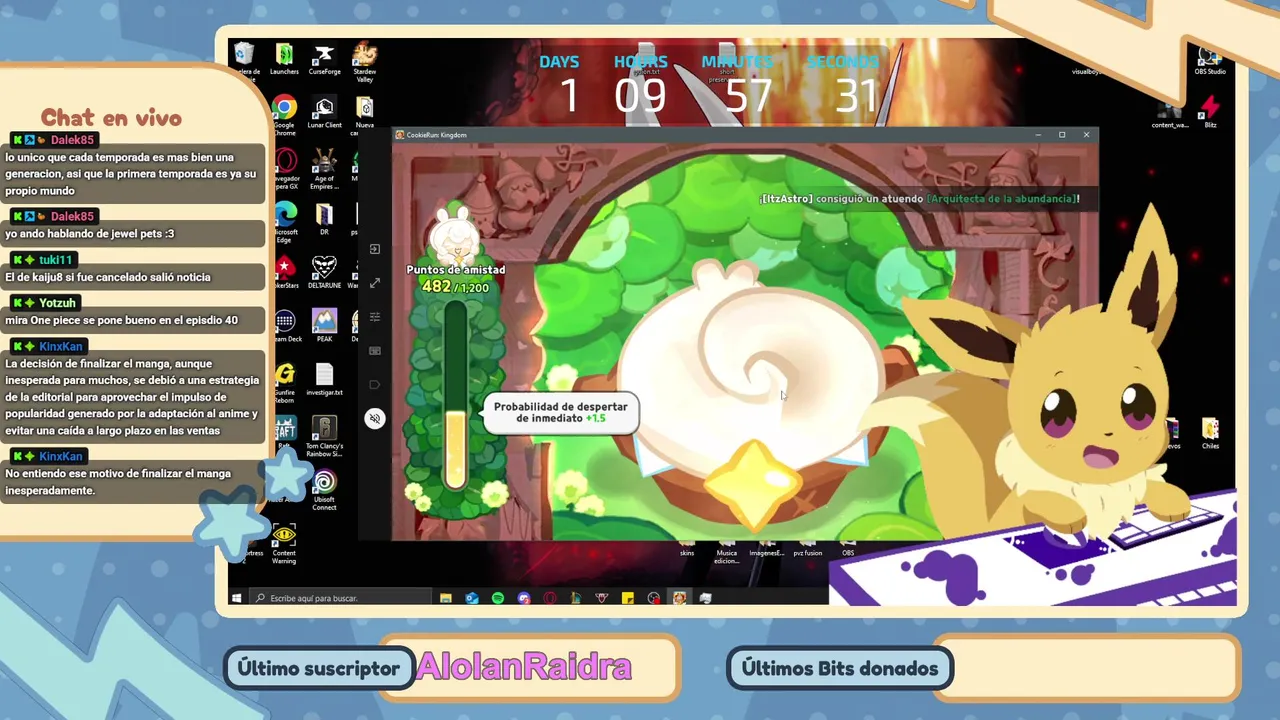
Task: Open Tom Clancy's Rainbow Six desktop icon
Action: click(x=324, y=437)
